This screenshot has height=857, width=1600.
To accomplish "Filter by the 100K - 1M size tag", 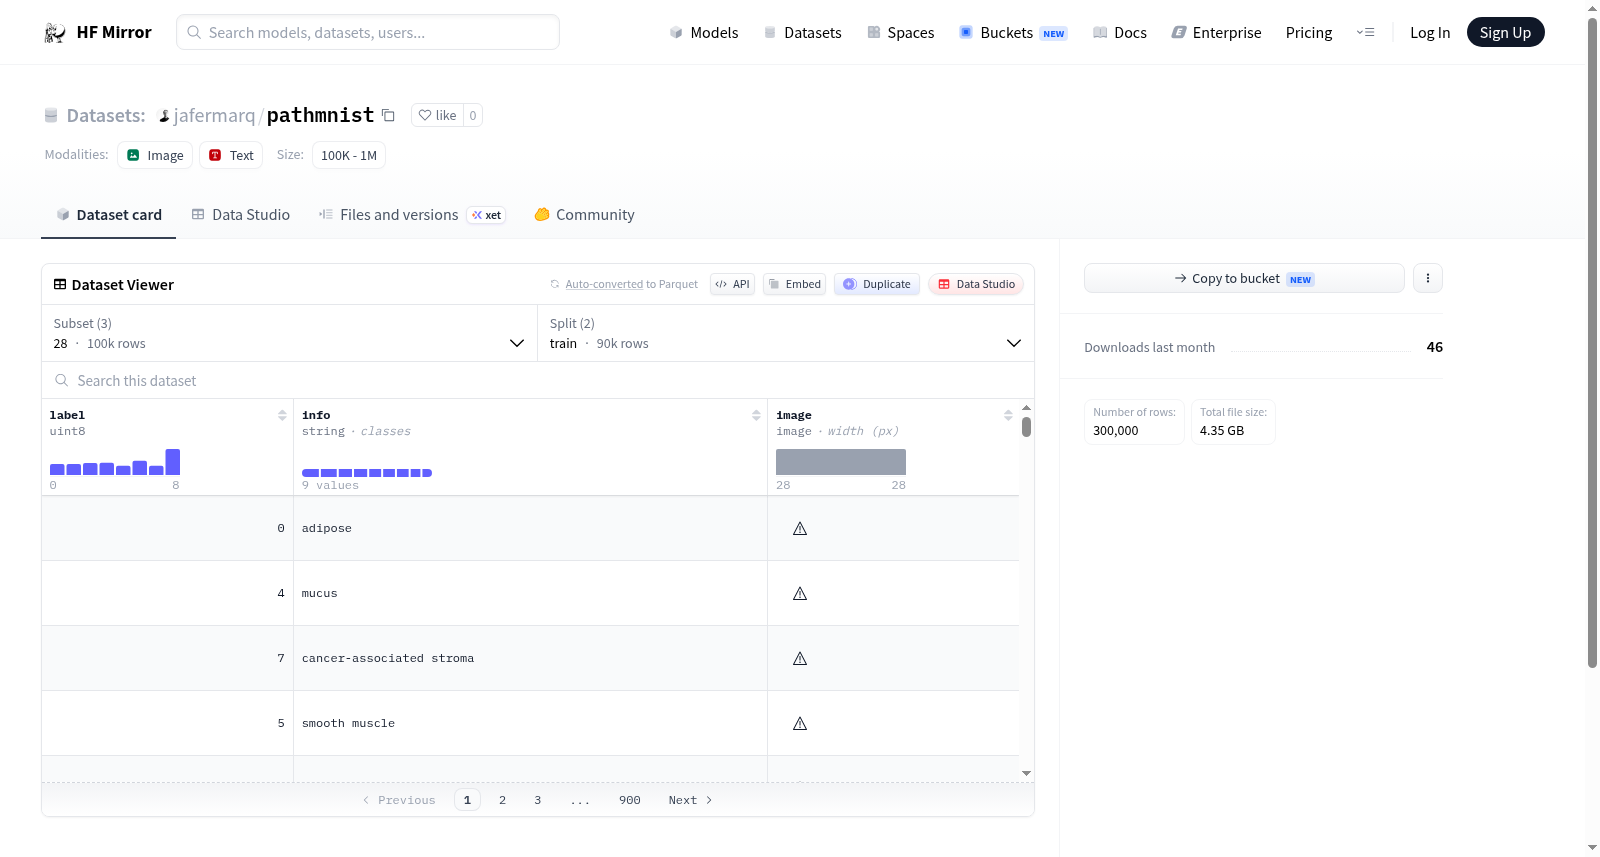I will [x=349, y=155].
